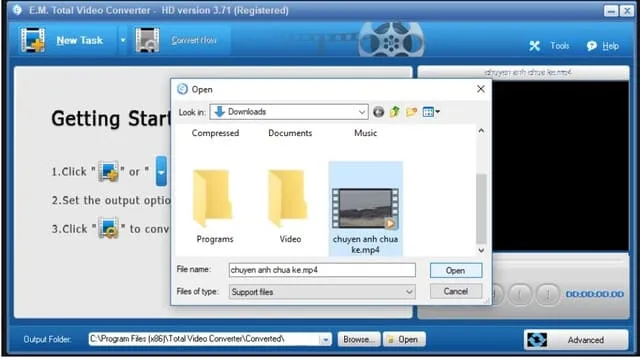This screenshot has width=640, height=360.
Task: Click the New Task film icon
Action: pyautogui.click(x=33, y=40)
